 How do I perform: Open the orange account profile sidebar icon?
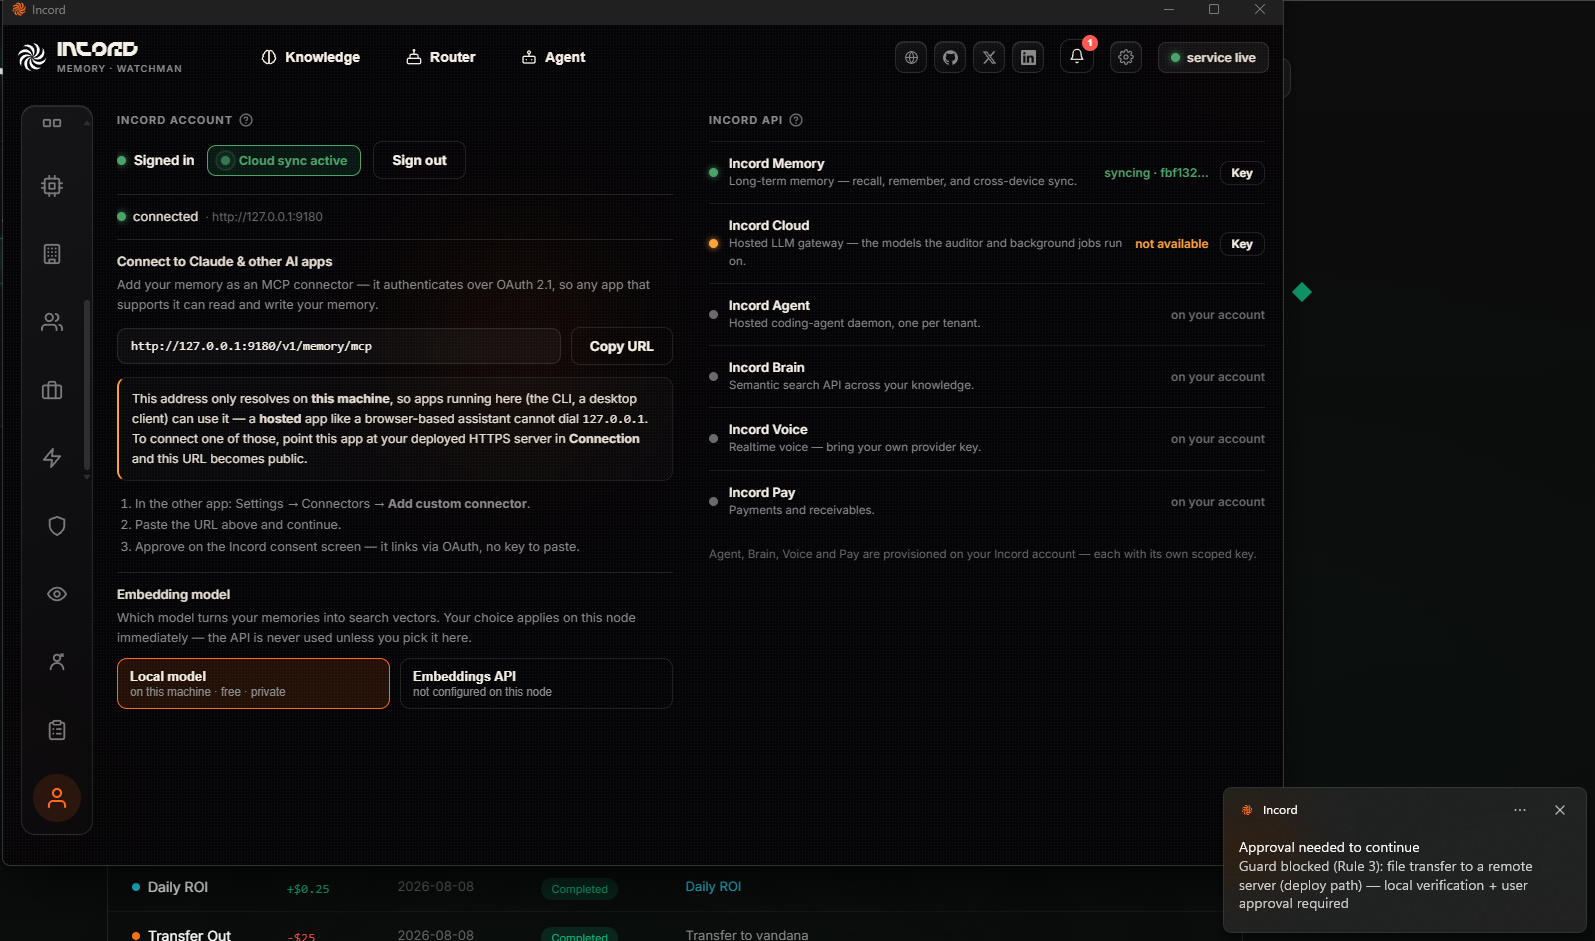tap(57, 798)
